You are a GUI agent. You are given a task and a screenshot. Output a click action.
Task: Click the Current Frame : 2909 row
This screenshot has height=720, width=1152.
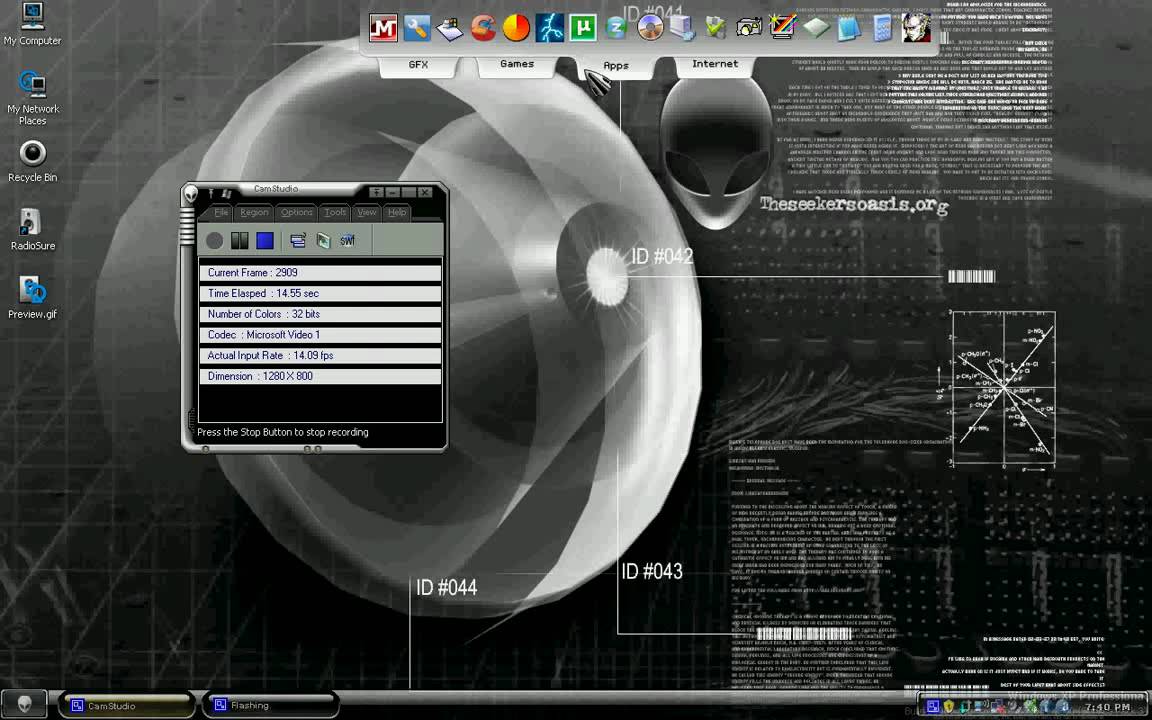[320, 273]
